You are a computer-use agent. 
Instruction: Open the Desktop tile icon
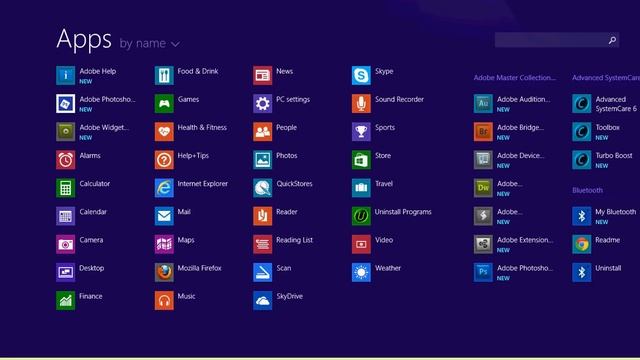pos(65,272)
